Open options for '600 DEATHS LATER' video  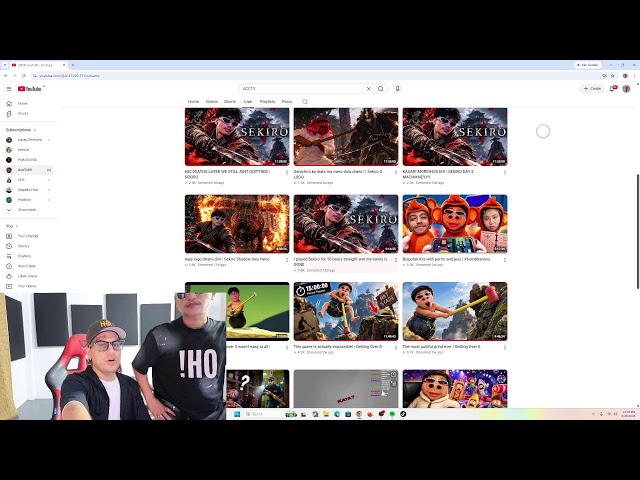[287, 173]
